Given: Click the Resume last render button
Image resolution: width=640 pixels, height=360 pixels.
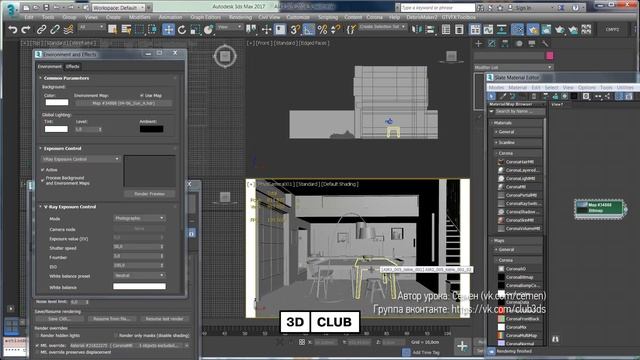Looking at the screenshot, I should point(164,319).
